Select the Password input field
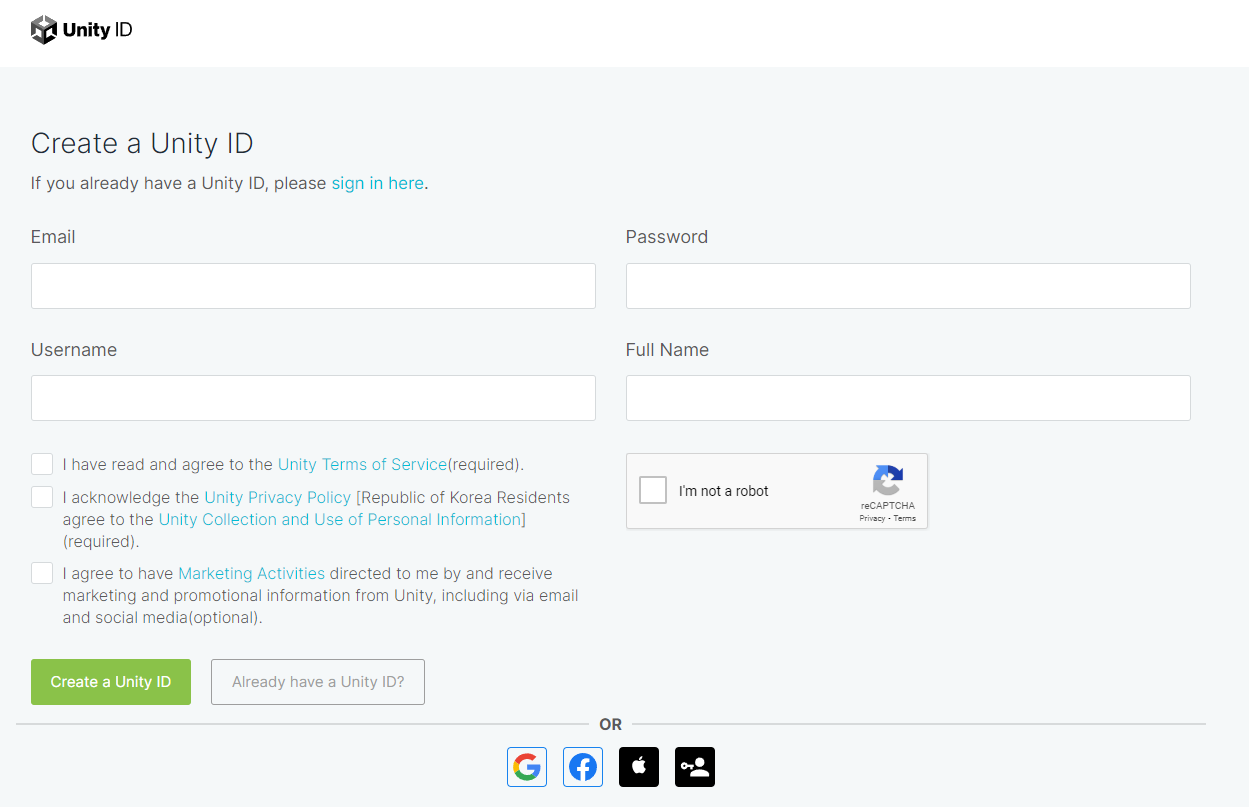 coord(908,286)
